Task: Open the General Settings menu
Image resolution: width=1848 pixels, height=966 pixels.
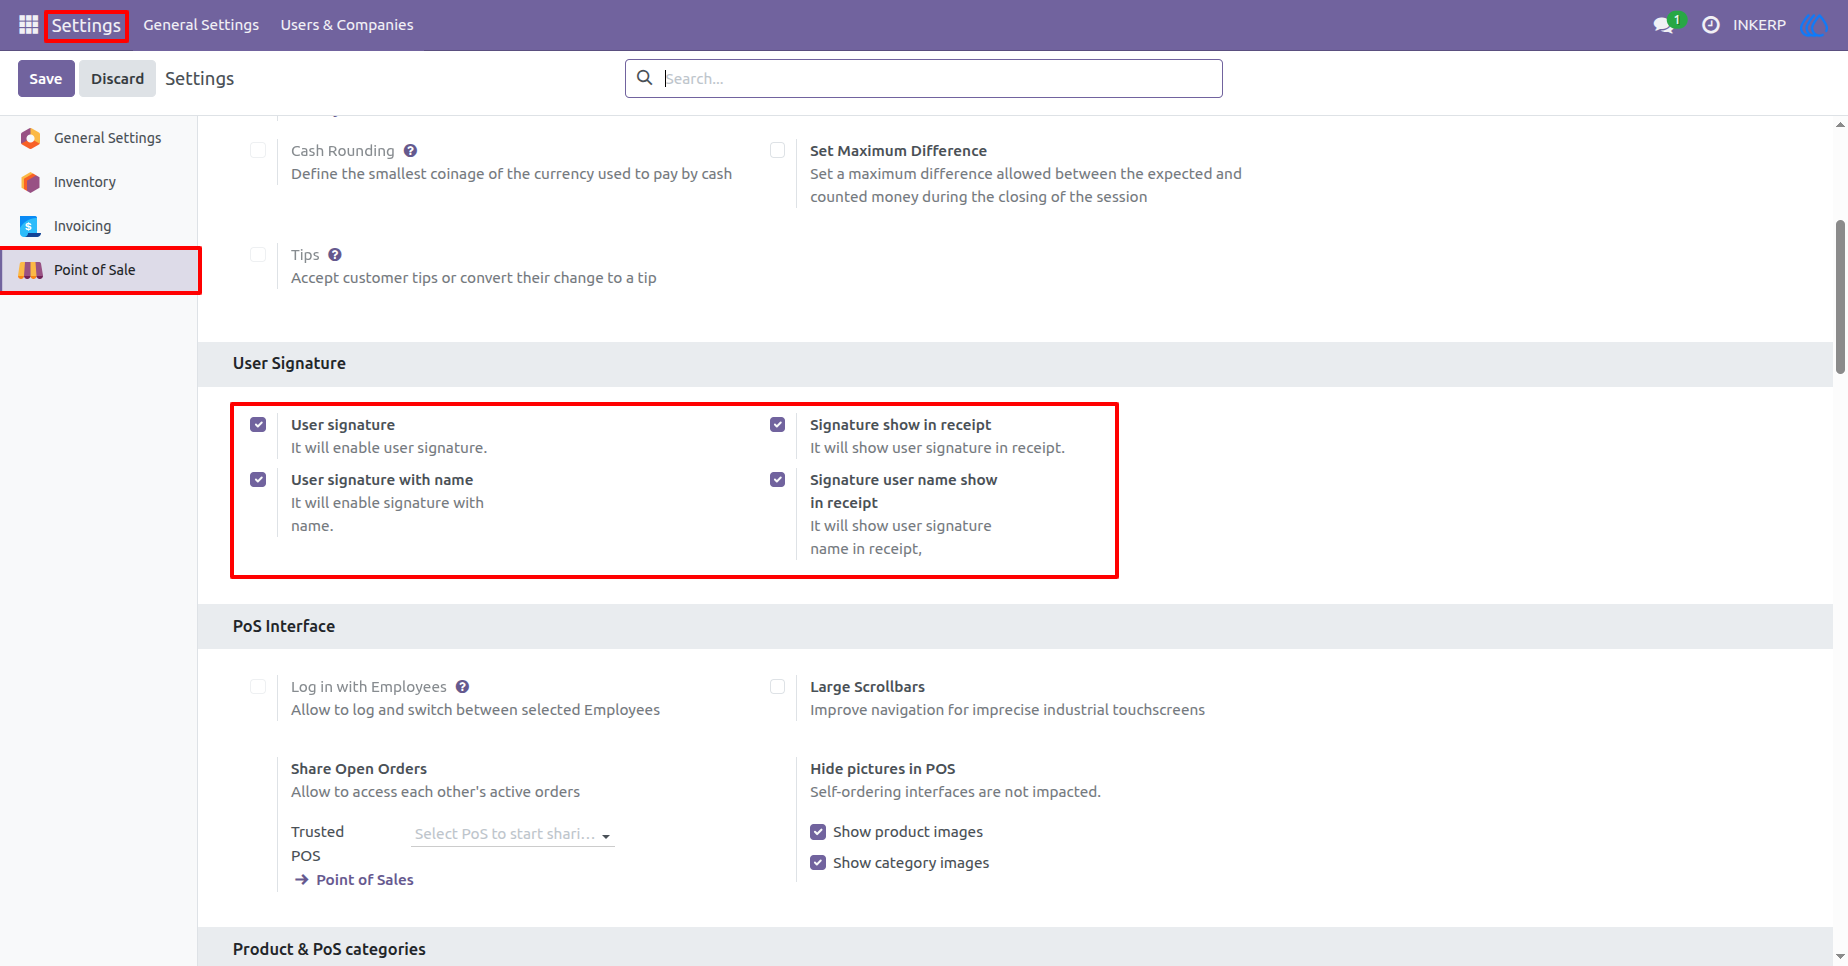Action: pos(201,25)
